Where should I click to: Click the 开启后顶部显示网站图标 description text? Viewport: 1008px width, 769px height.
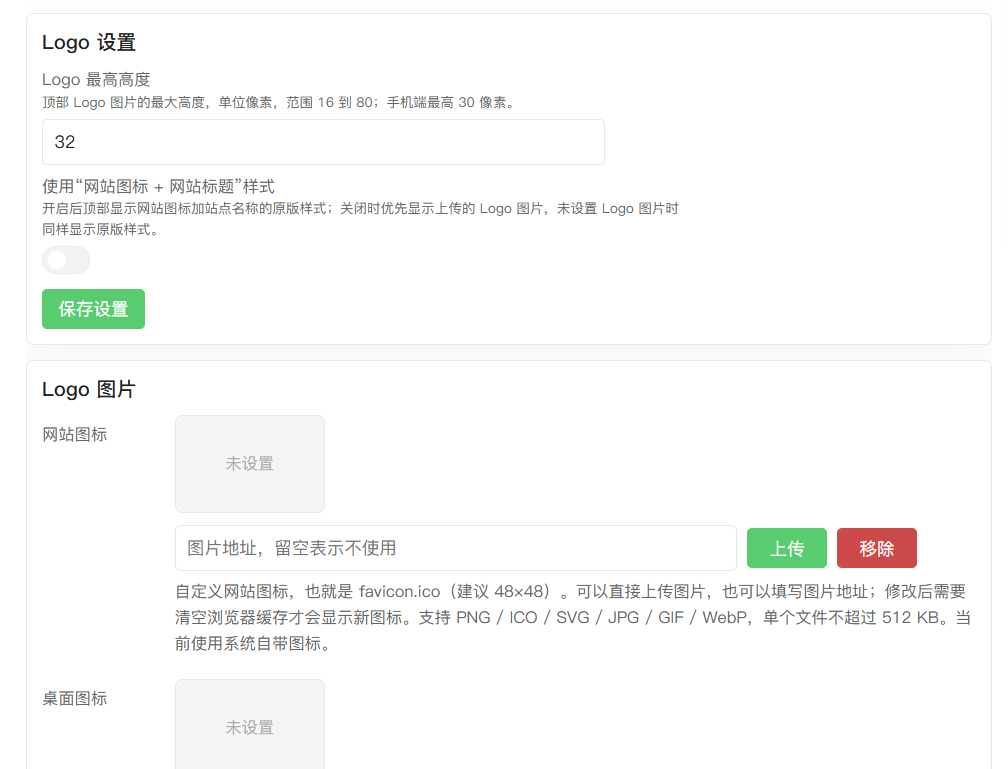[x=360, y=208]
